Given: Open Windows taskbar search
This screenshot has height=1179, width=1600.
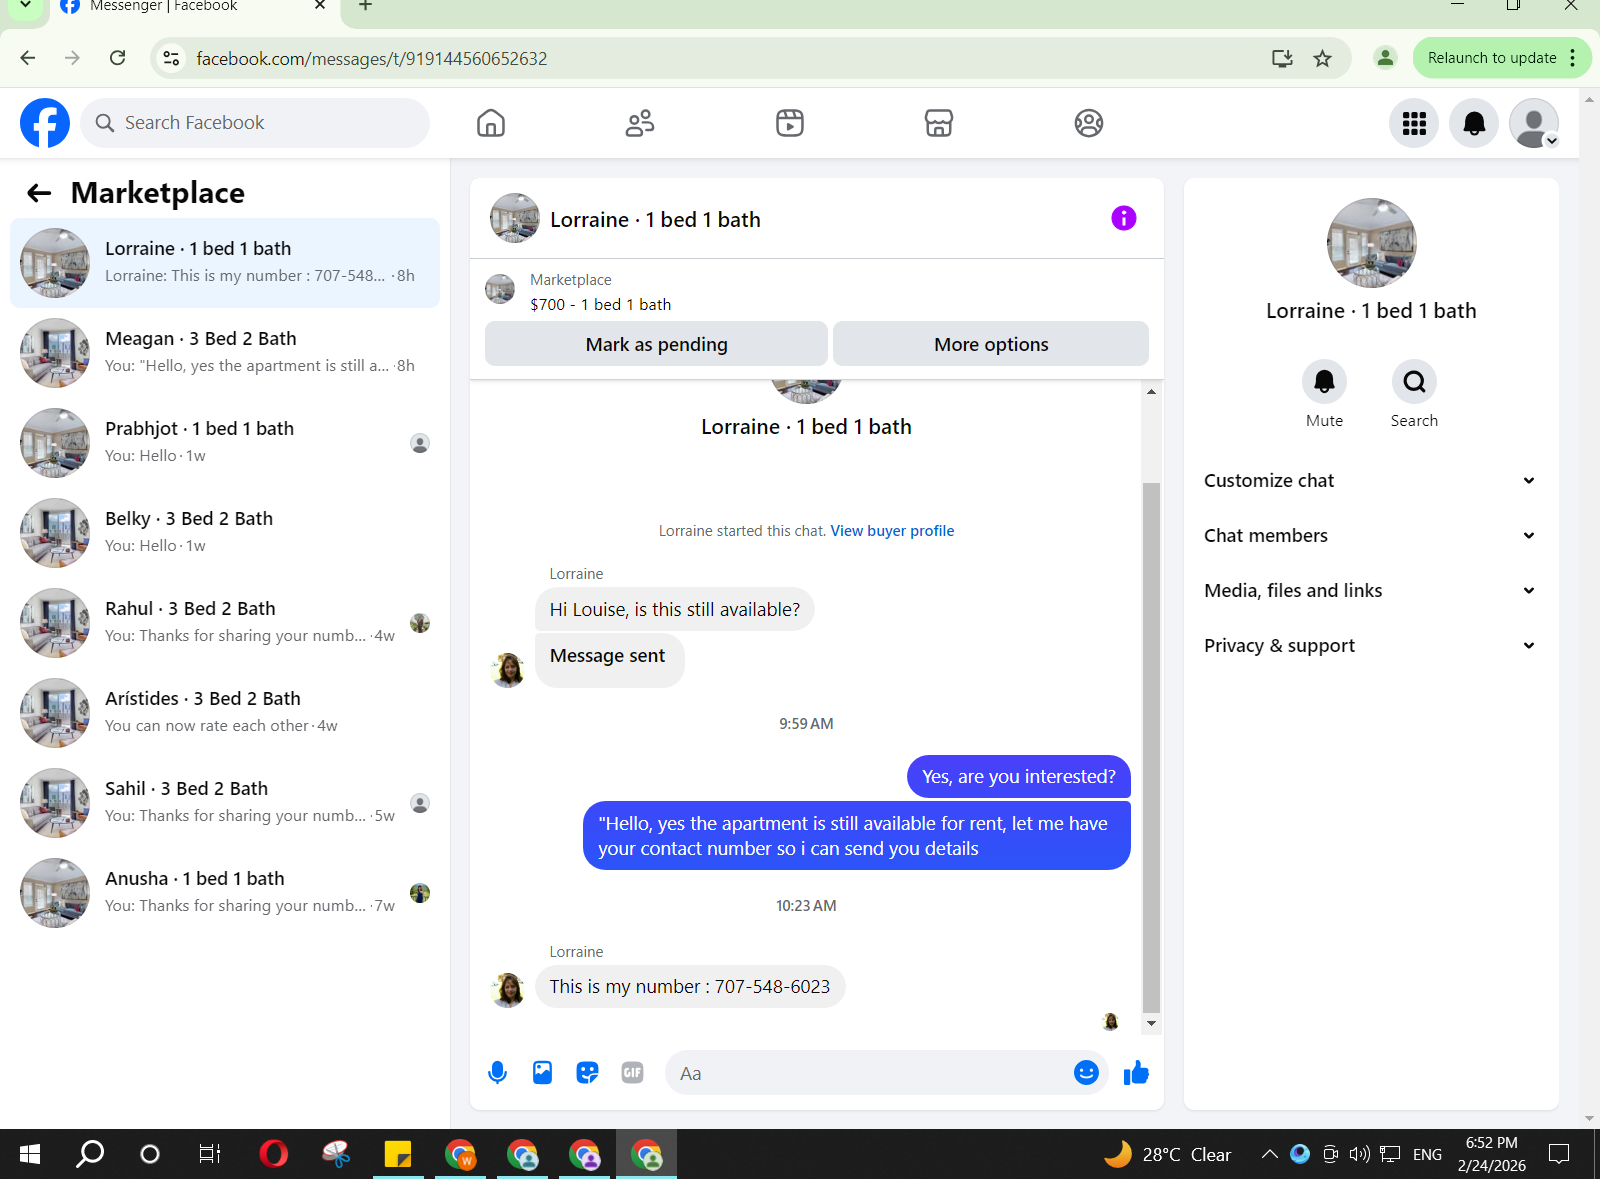Looking at the screenshot, I should tap(90, 1154).
